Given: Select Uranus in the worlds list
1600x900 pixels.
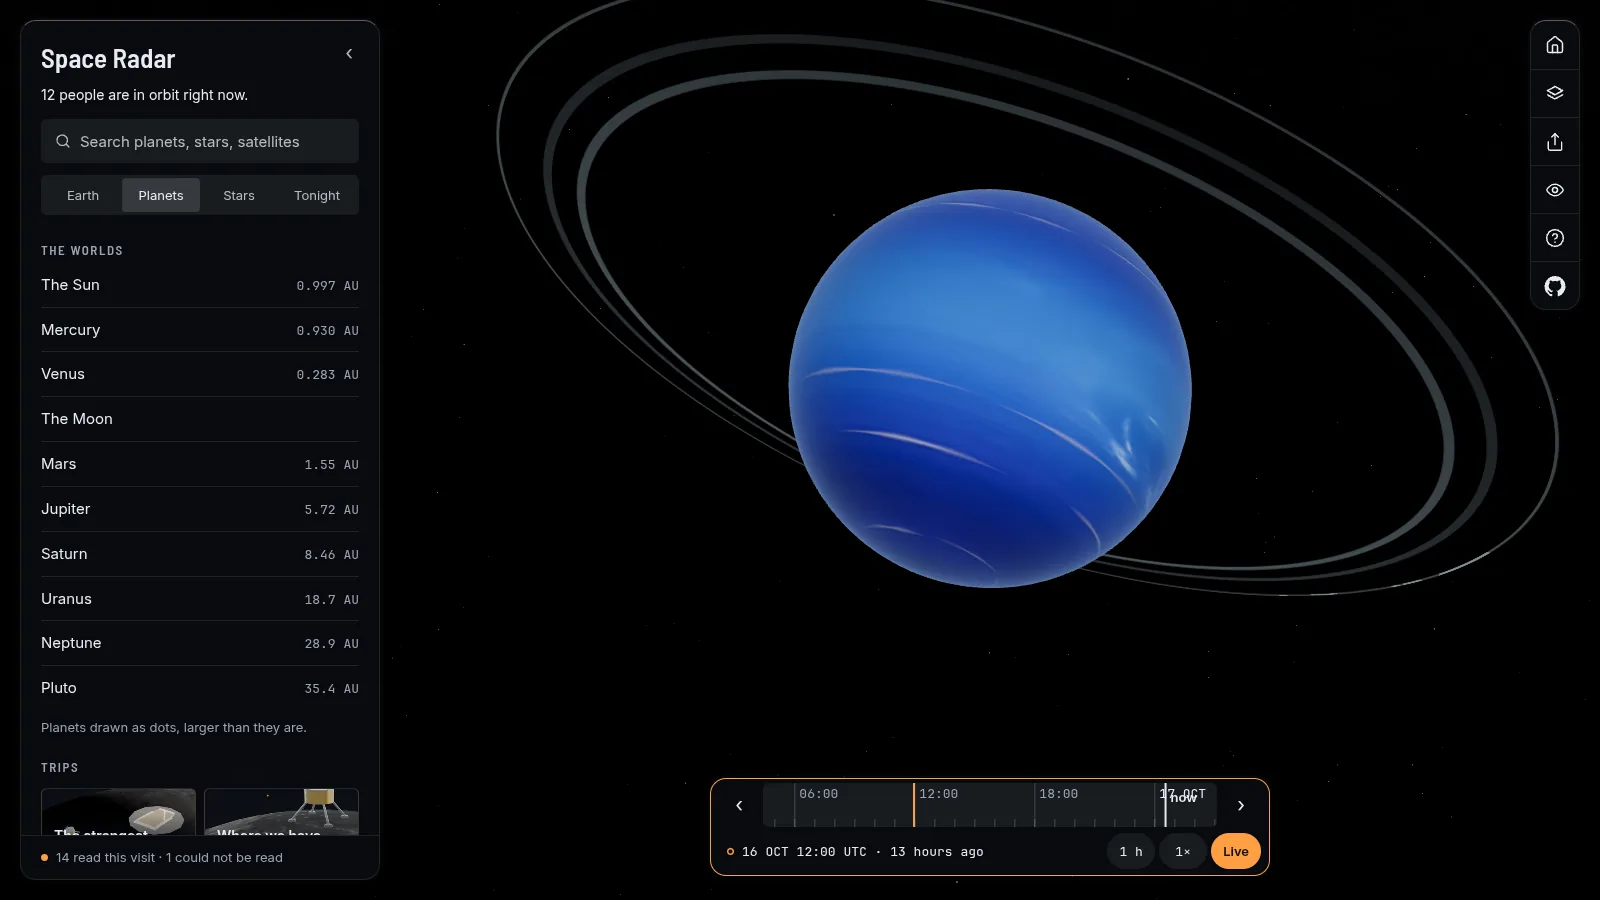Looking at the screenshot, I should pyautogui.click(x=200, y=599).
